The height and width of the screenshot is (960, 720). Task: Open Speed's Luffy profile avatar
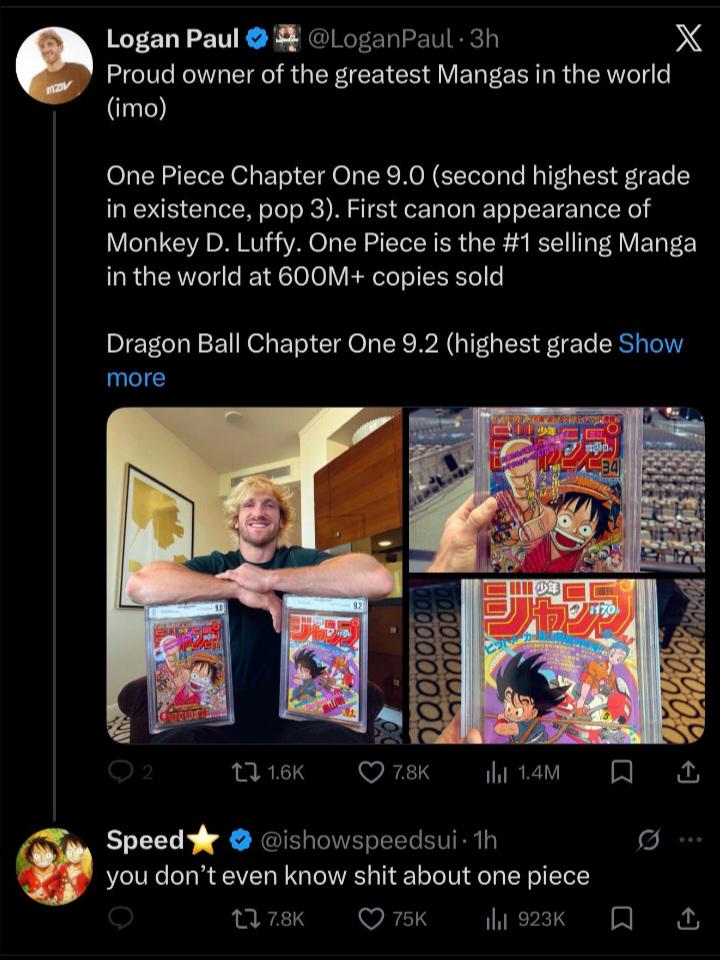(x=54, y=866)
